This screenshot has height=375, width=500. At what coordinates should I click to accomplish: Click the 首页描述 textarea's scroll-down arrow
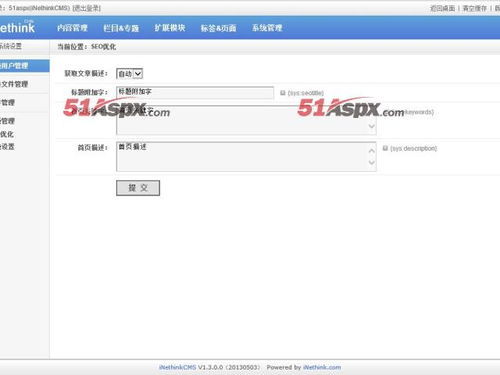pos(372,162)
